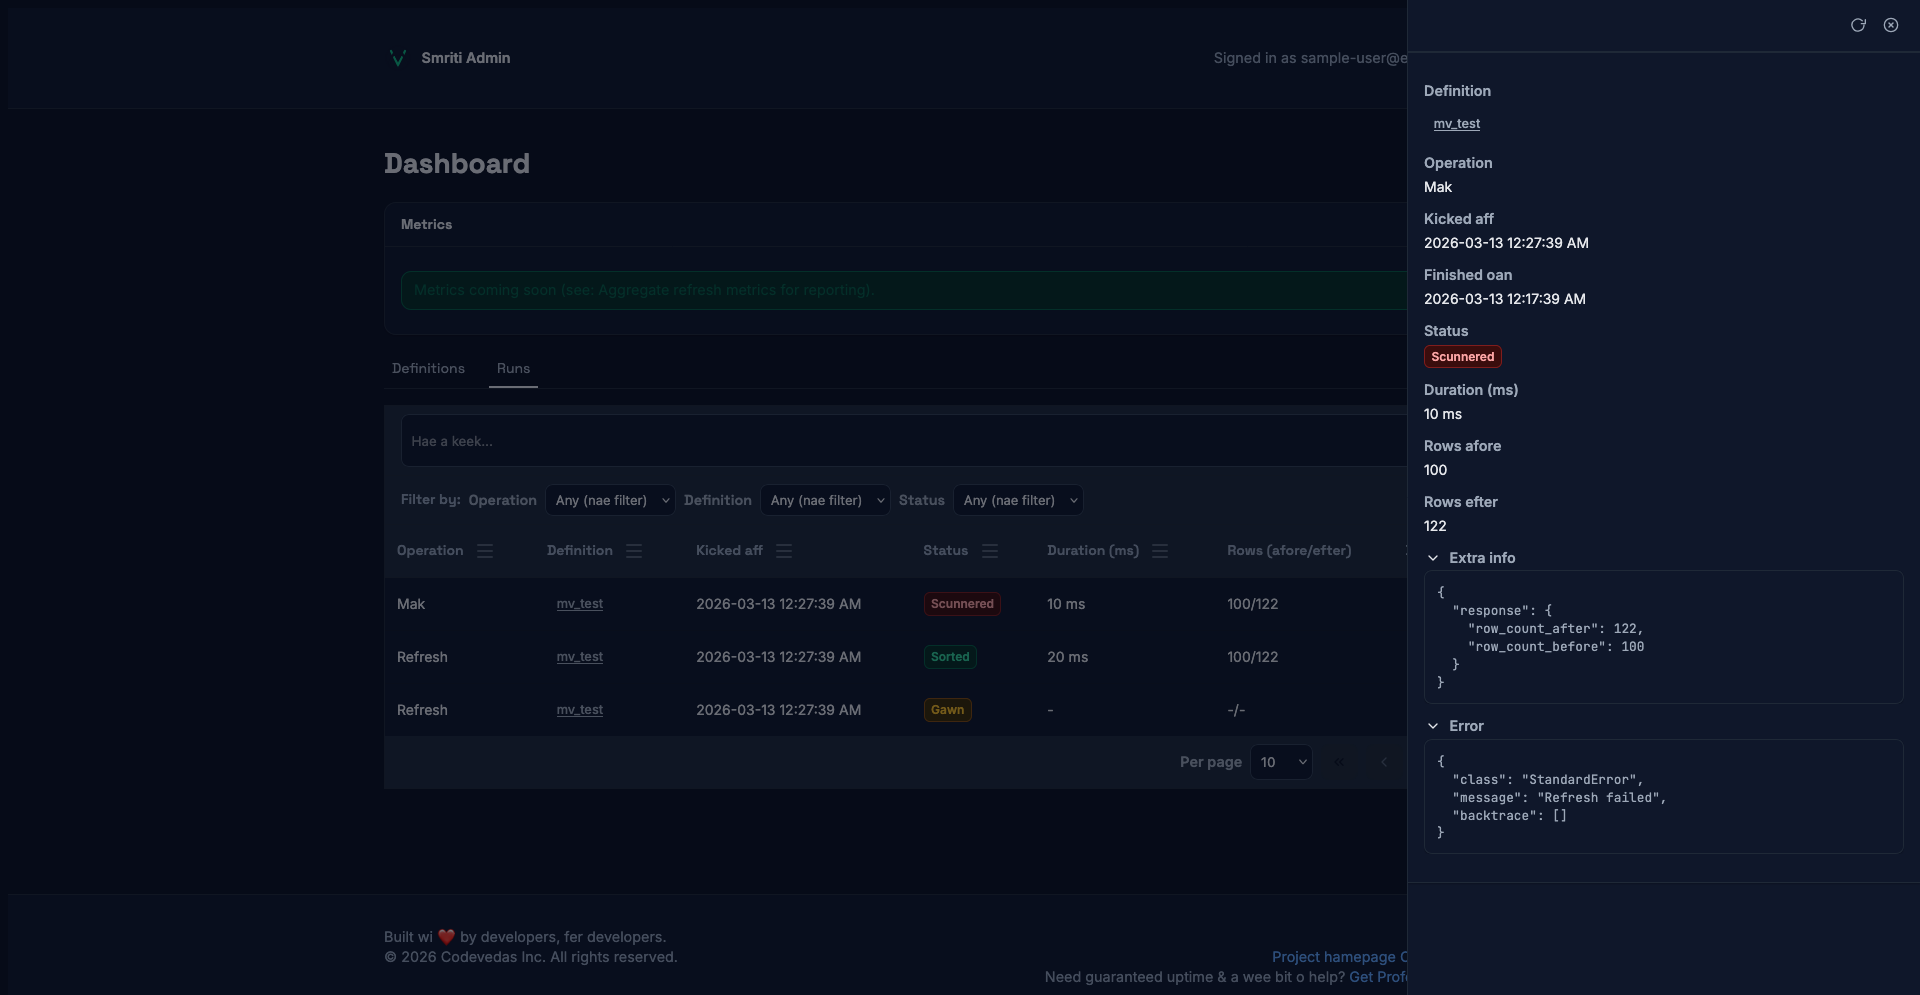Open the Kicked aff column menu icon
1920x995 pixels.
coord(784,551)
